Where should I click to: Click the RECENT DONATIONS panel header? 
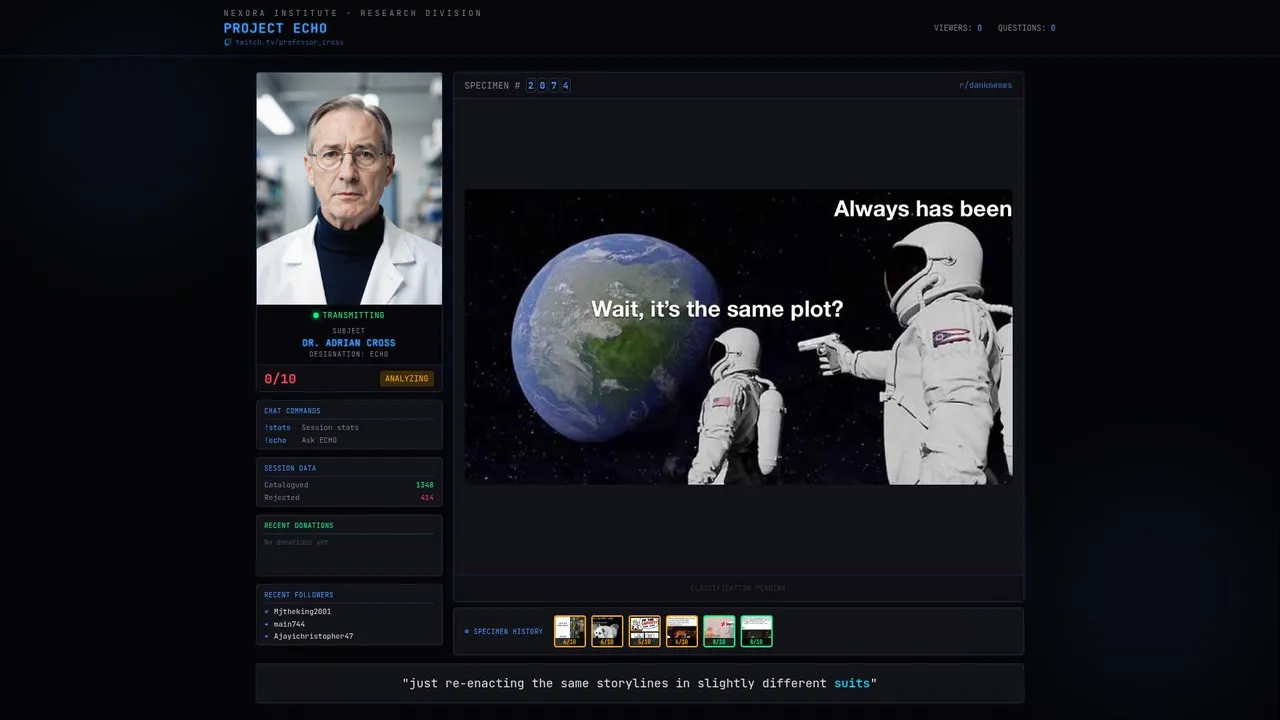(x=299, y=525)
